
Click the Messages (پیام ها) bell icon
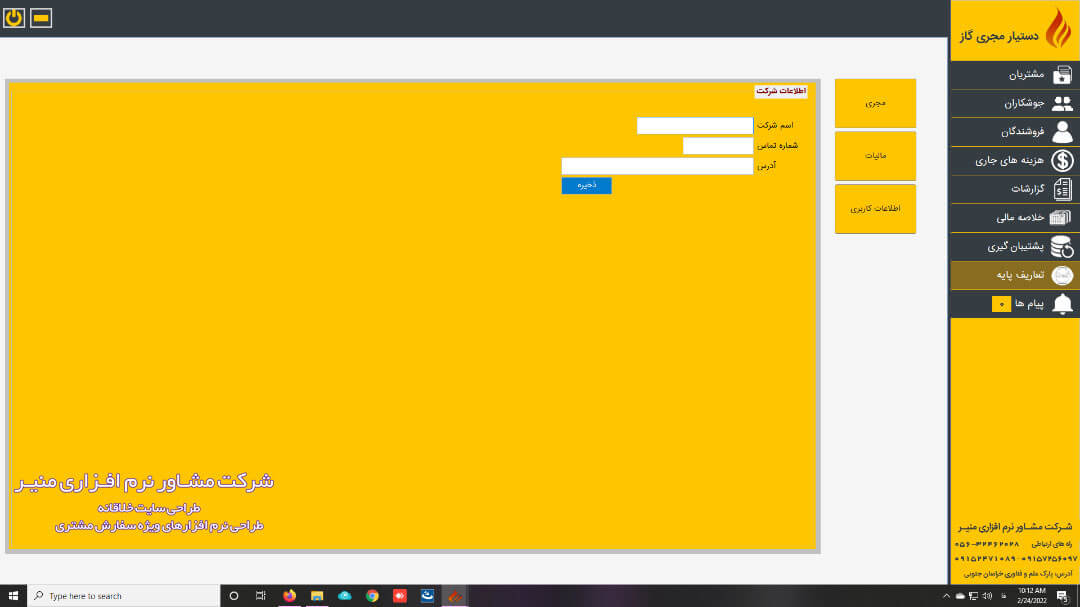pos(1062,304)
